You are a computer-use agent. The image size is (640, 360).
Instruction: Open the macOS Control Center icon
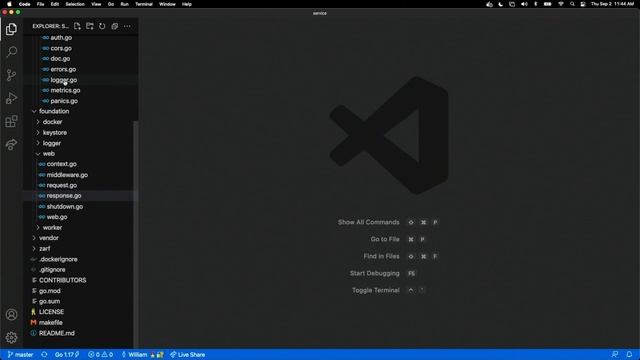click(583, 4)
